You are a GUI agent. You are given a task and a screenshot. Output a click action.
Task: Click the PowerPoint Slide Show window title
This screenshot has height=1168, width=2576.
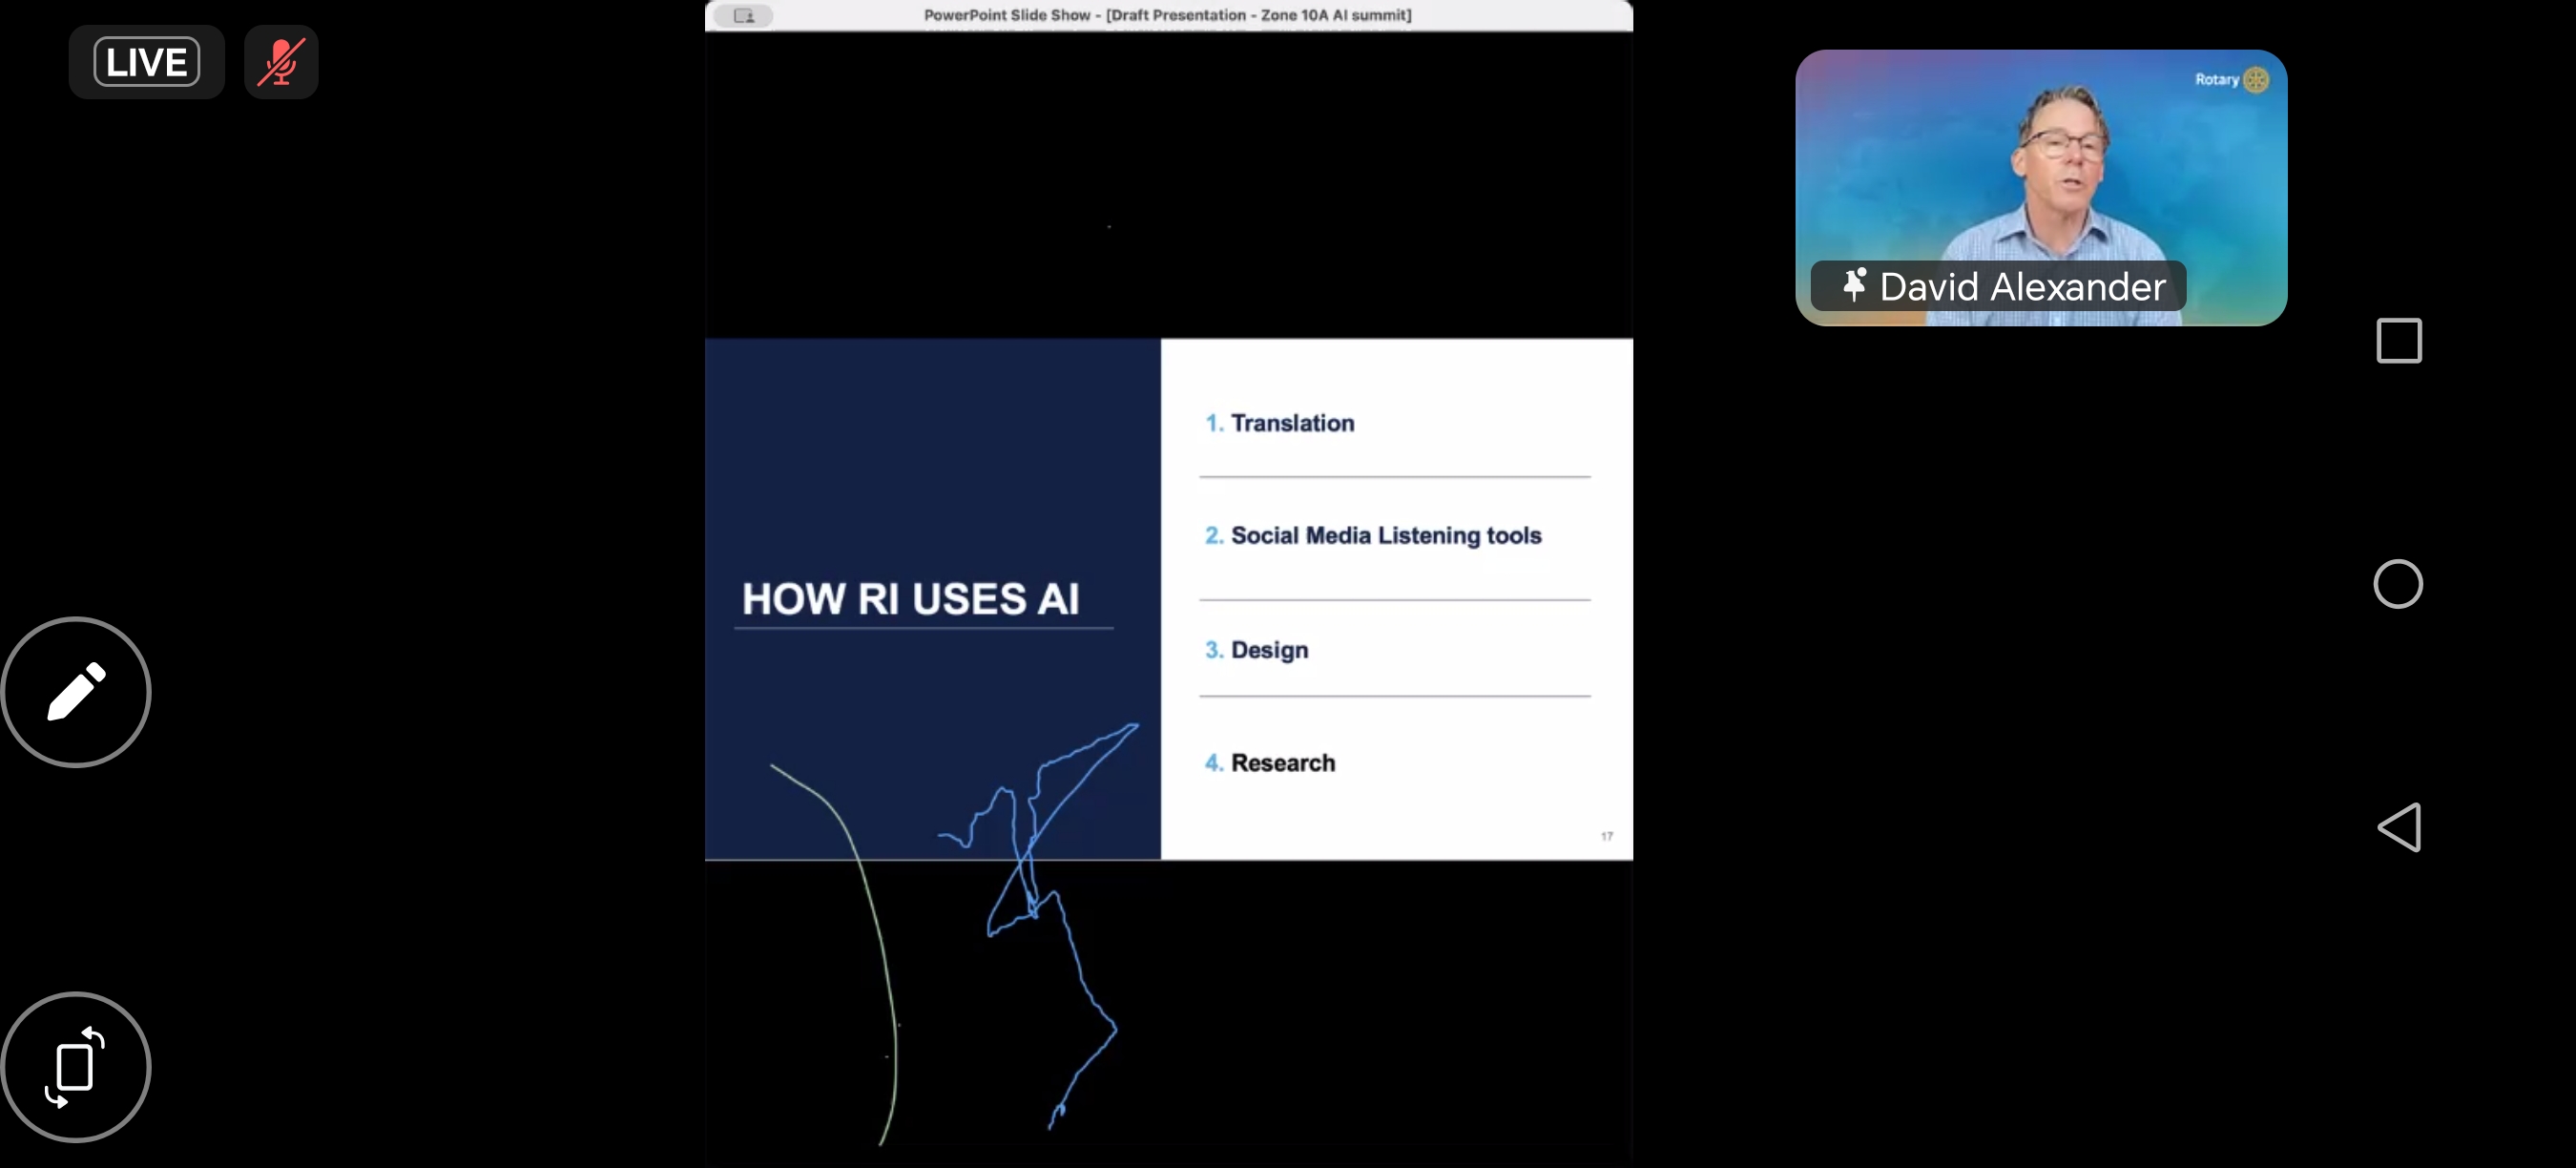point(1167,15)
